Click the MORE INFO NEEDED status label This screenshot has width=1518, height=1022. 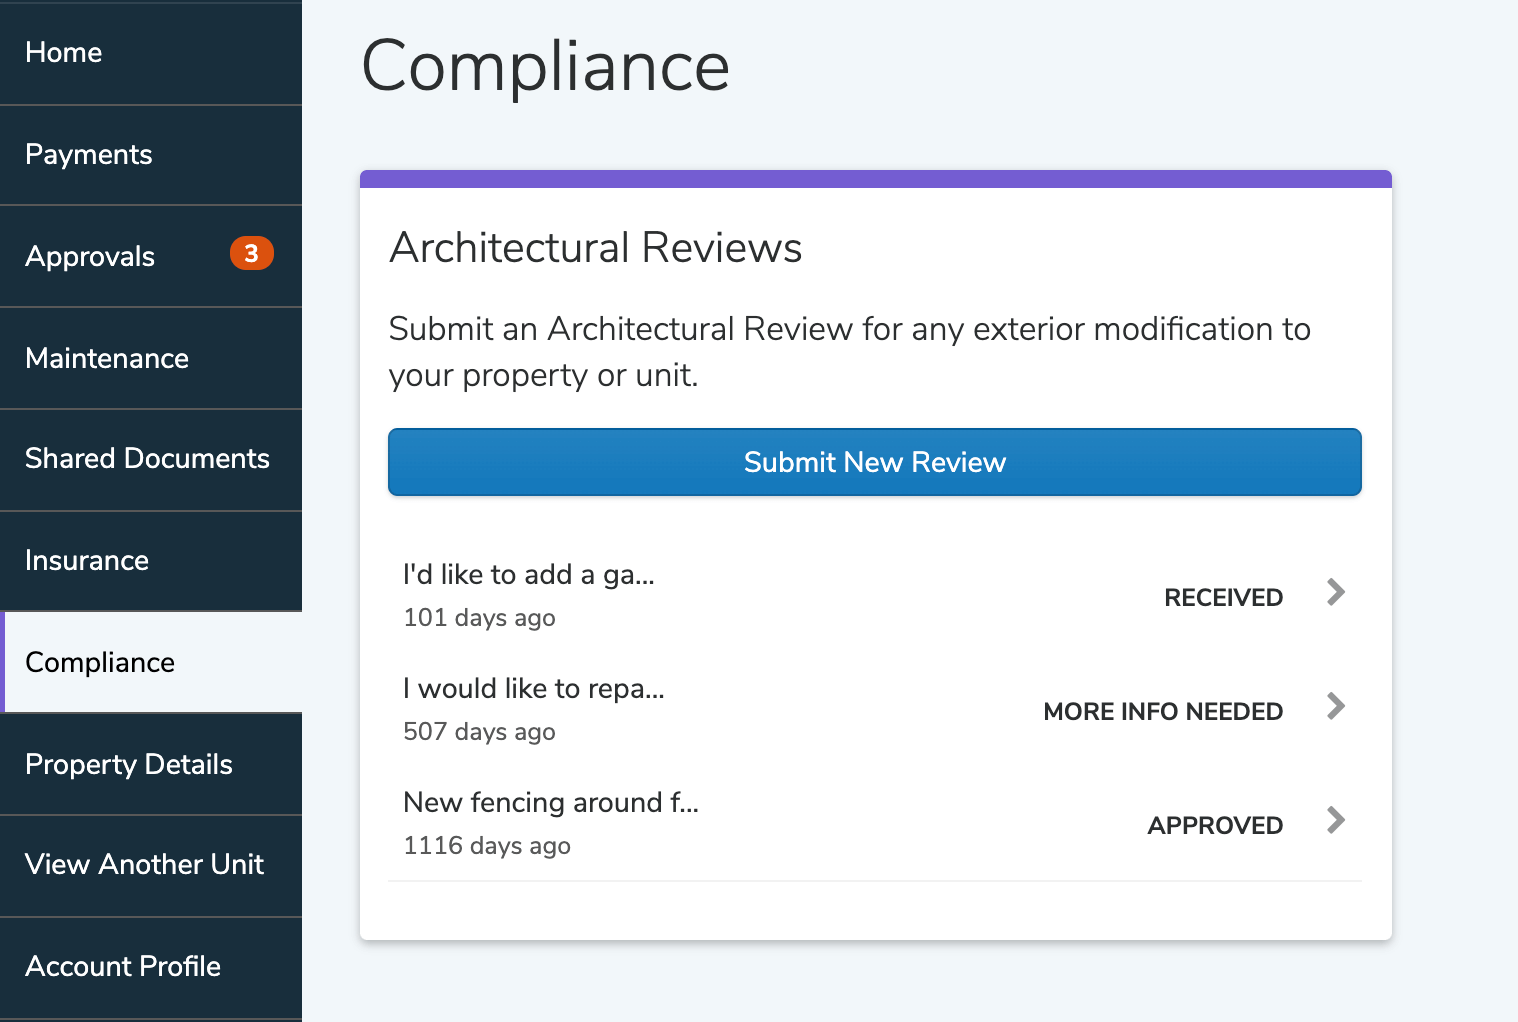(x=1163, y=712)
